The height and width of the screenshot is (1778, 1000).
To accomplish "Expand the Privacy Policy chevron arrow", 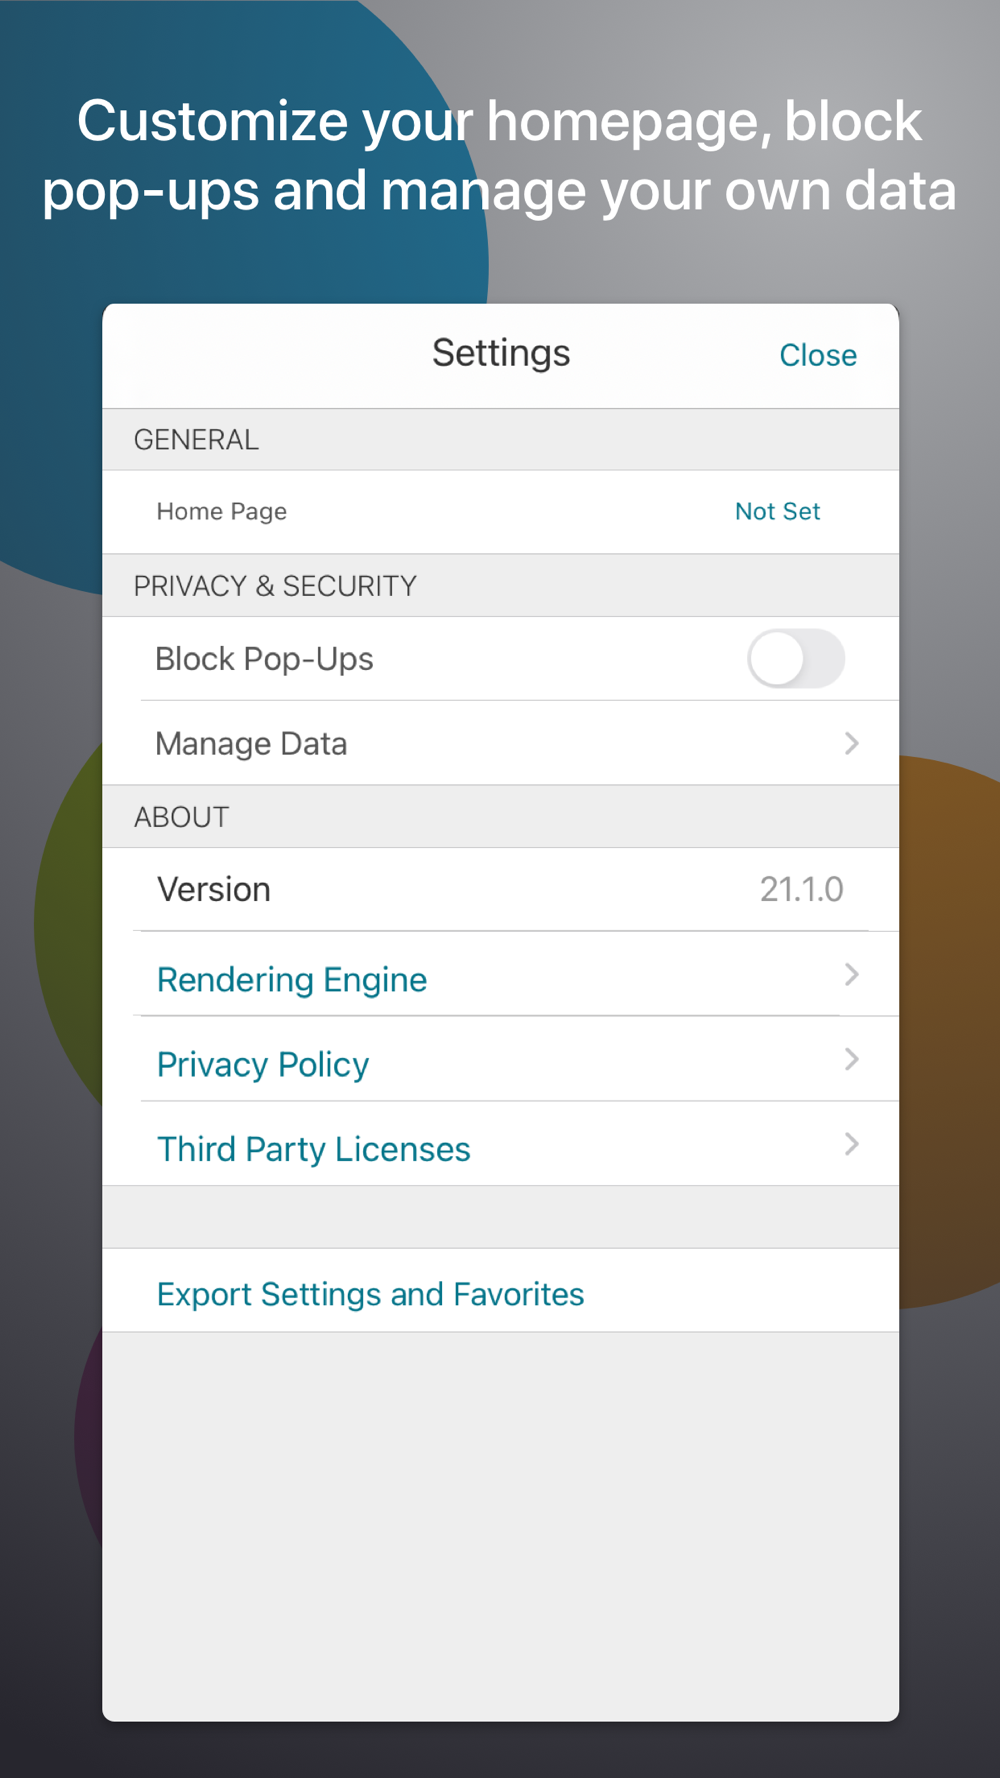I will point(851,1060).
